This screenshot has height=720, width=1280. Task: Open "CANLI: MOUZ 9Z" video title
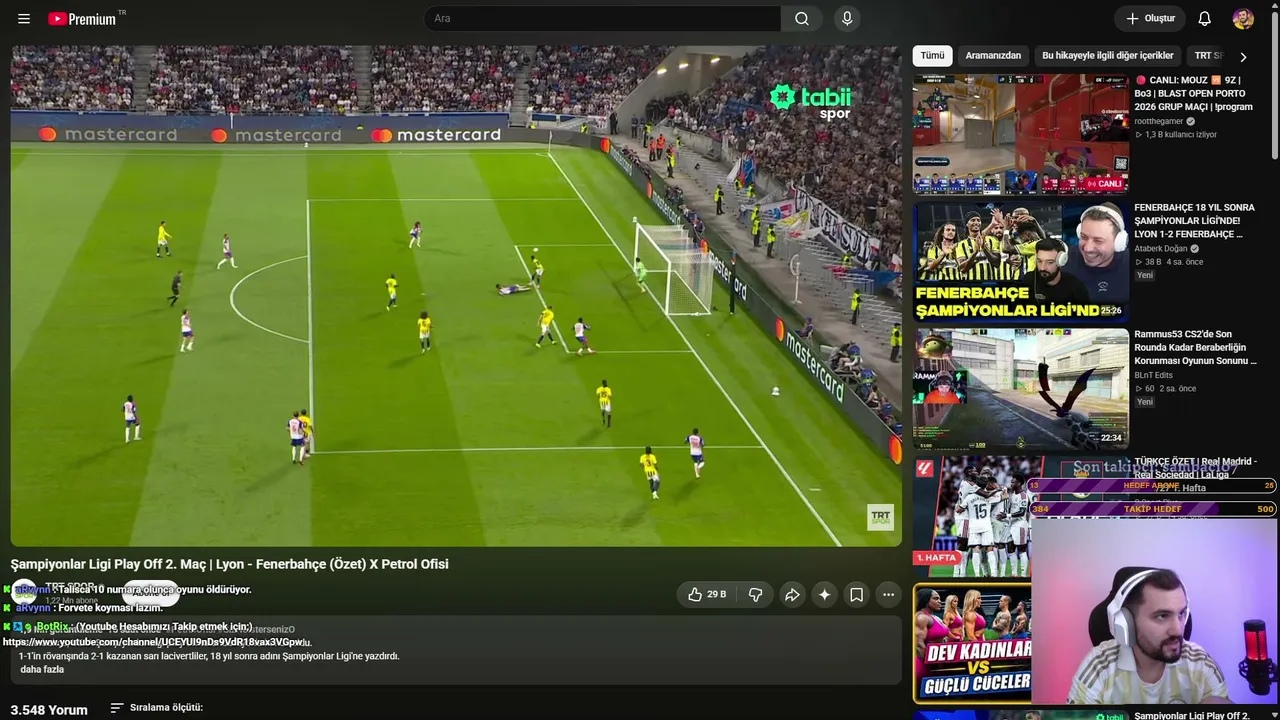click(1193, 93)
